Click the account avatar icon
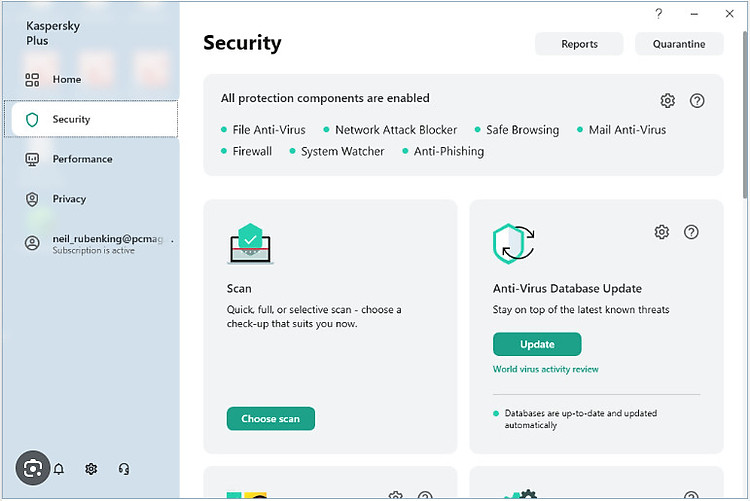750x501 pixels. [32, 243]
